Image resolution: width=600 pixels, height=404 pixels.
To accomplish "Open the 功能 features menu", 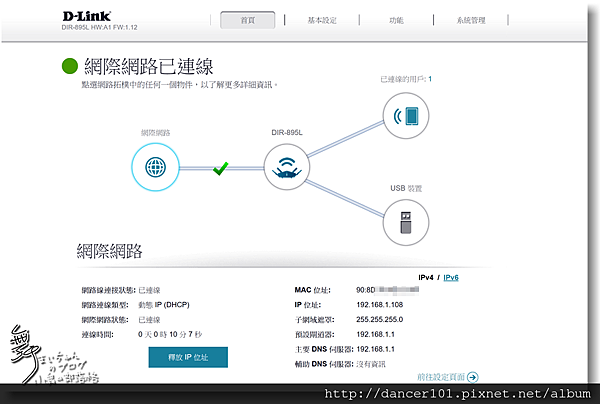I will pyautogui.click(x=396, y=20).
